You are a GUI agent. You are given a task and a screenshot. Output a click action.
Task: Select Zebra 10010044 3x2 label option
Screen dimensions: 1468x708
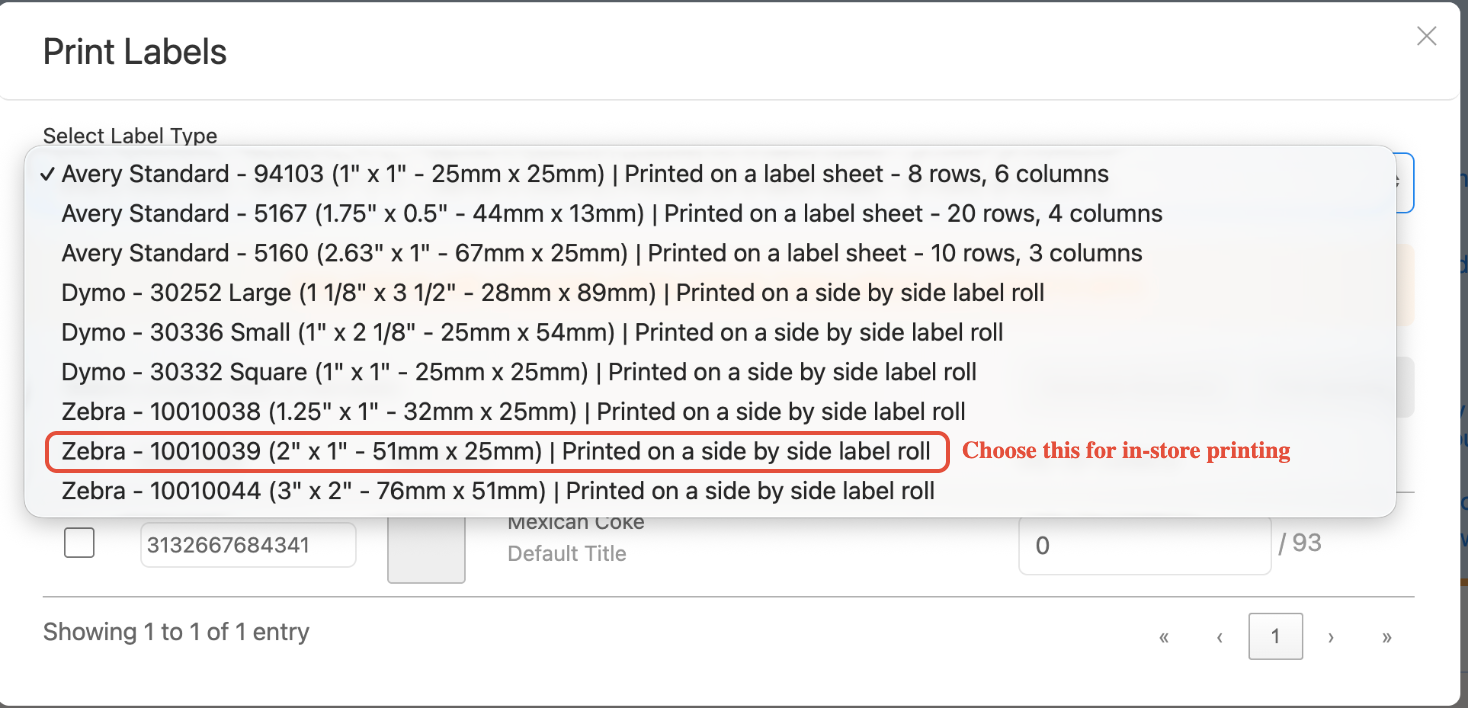pyautogui.click(x=710, y=491)
